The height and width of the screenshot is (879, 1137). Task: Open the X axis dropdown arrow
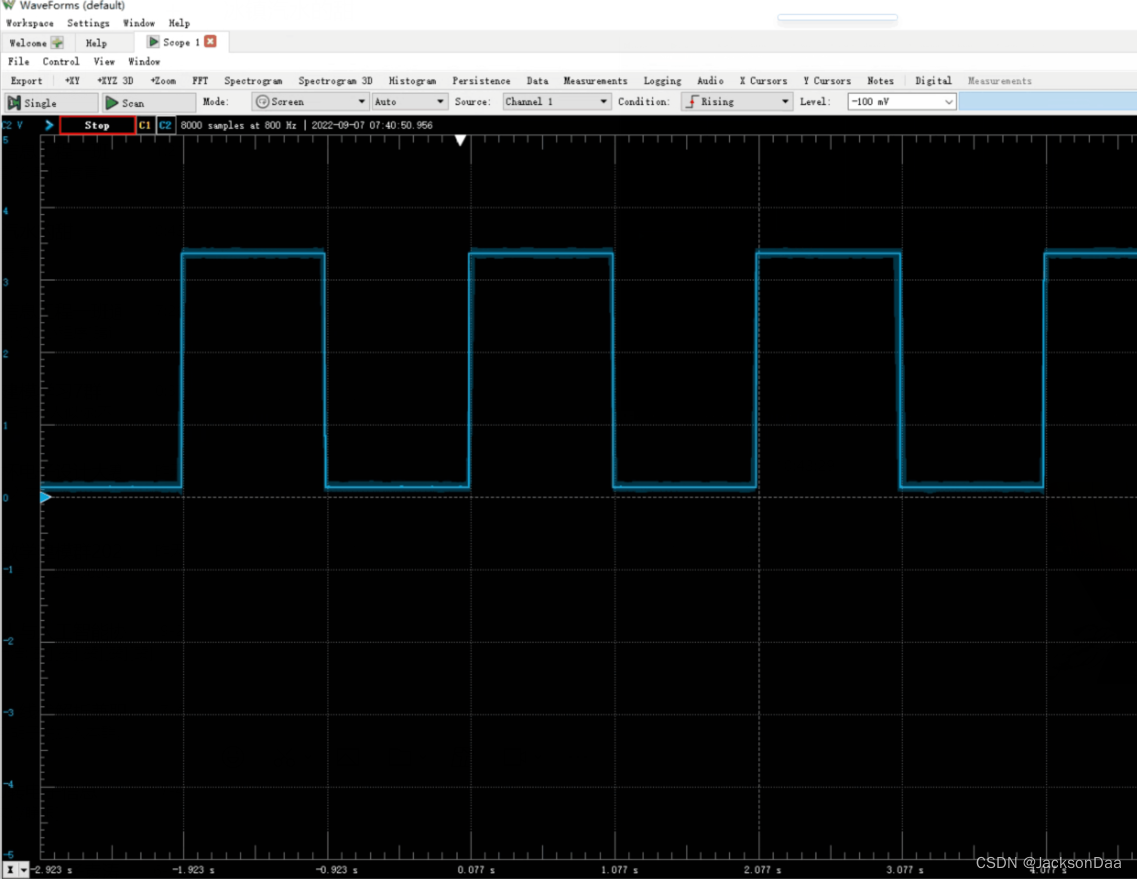(x=24, y=869)
